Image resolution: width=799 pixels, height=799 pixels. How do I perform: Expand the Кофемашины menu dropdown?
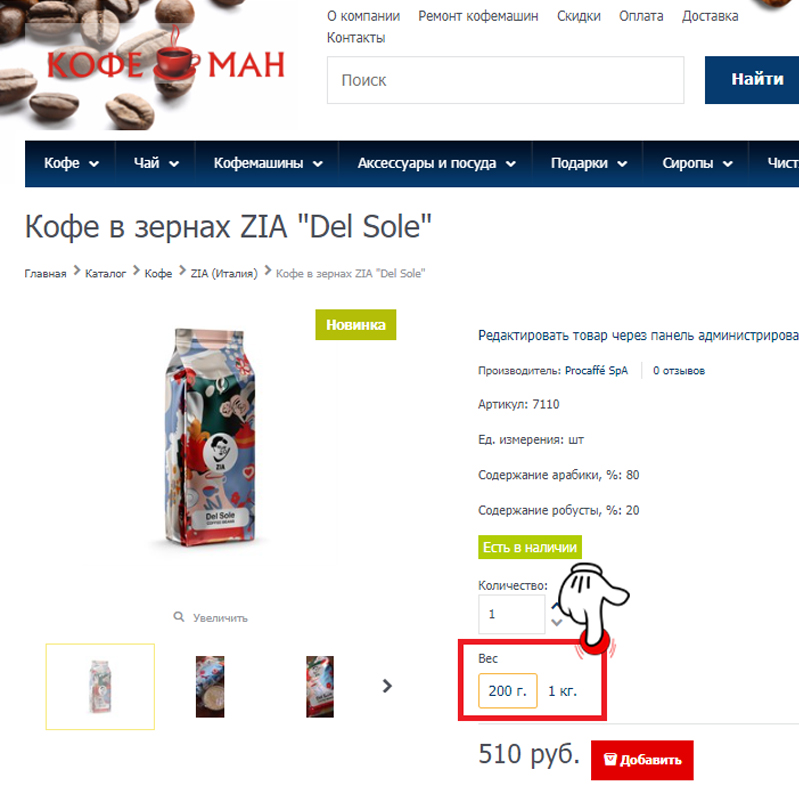pyautogui.click(x=268, y=163)
